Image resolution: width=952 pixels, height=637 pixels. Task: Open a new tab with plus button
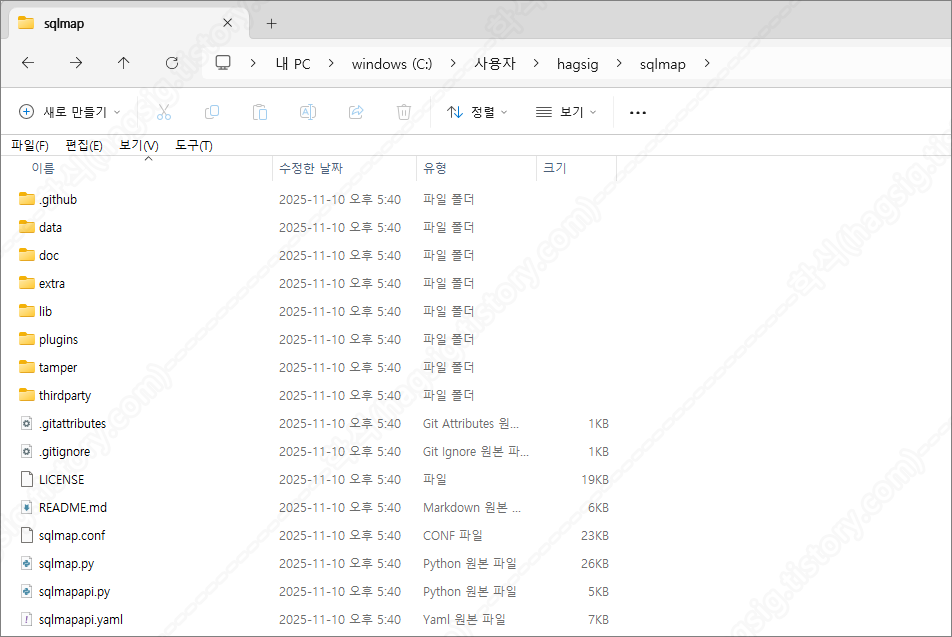[271, 24]
